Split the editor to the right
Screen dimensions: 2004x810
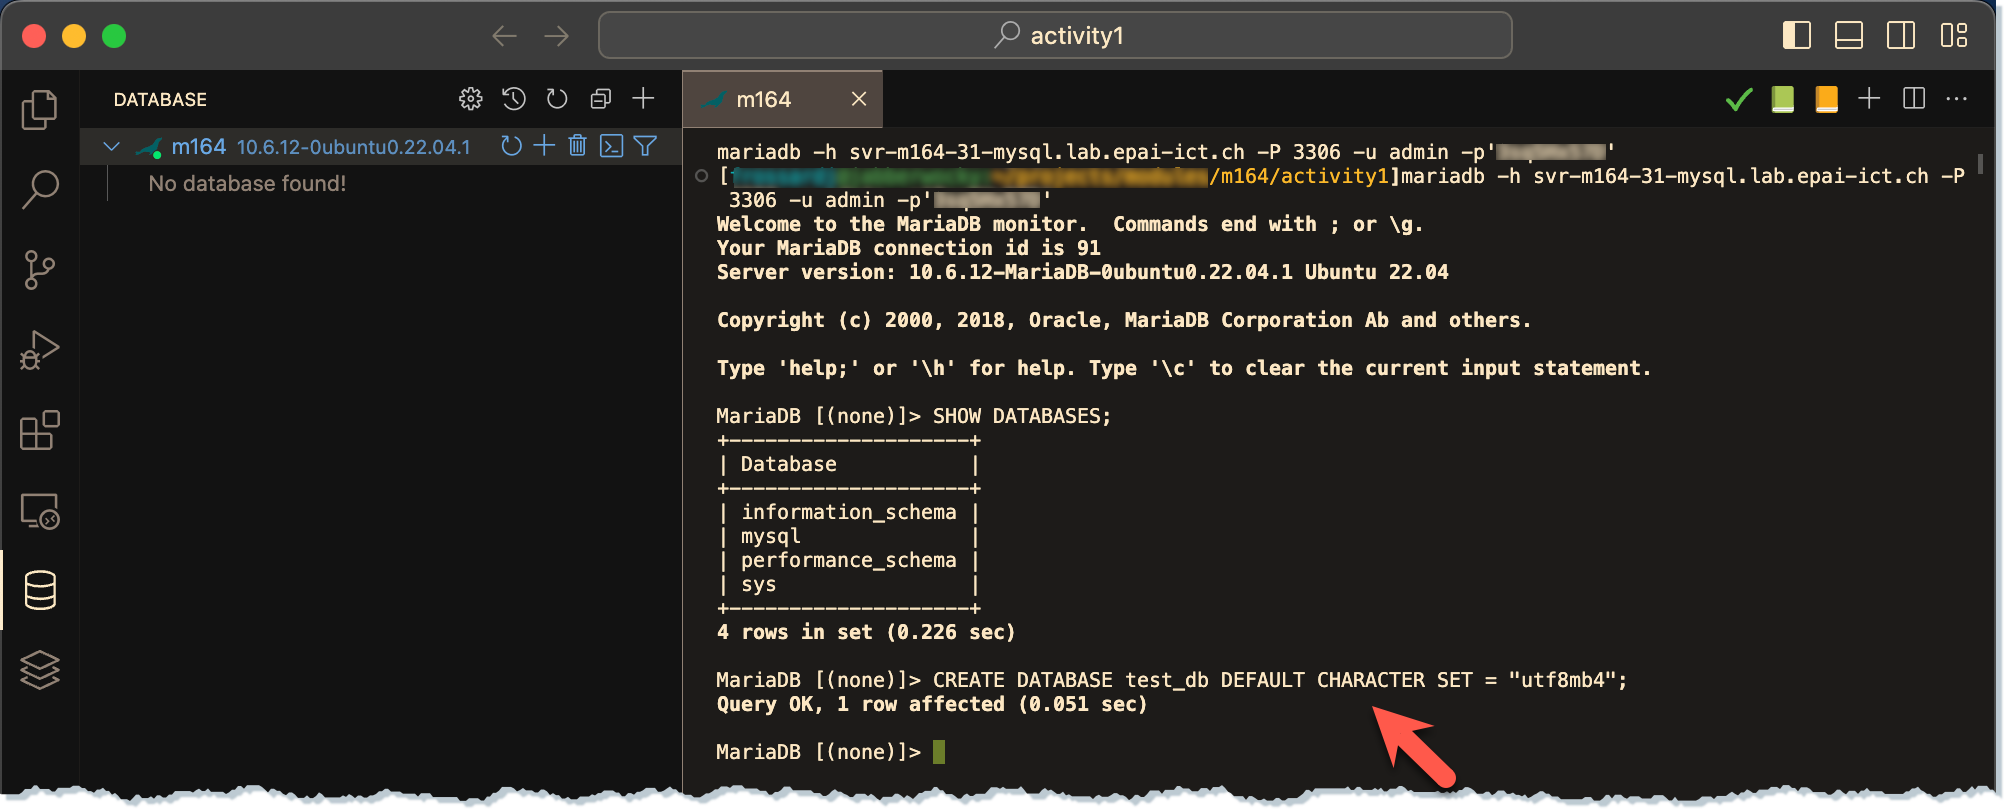(x=1914, y=98)
